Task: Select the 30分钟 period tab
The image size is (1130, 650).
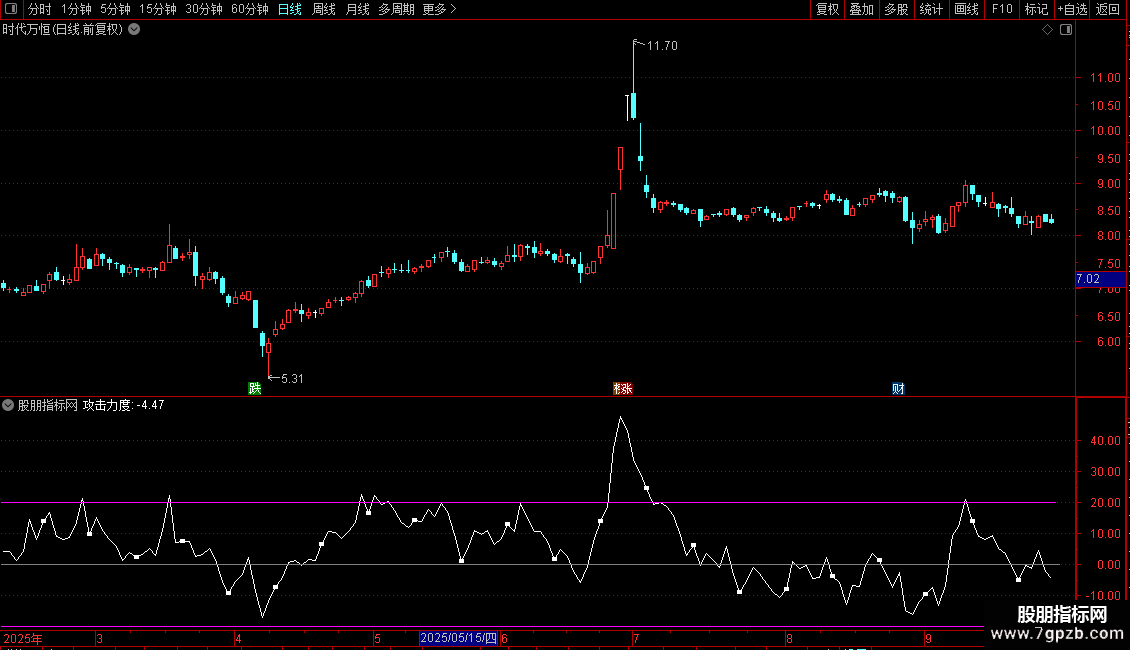Action: point(203,9)
